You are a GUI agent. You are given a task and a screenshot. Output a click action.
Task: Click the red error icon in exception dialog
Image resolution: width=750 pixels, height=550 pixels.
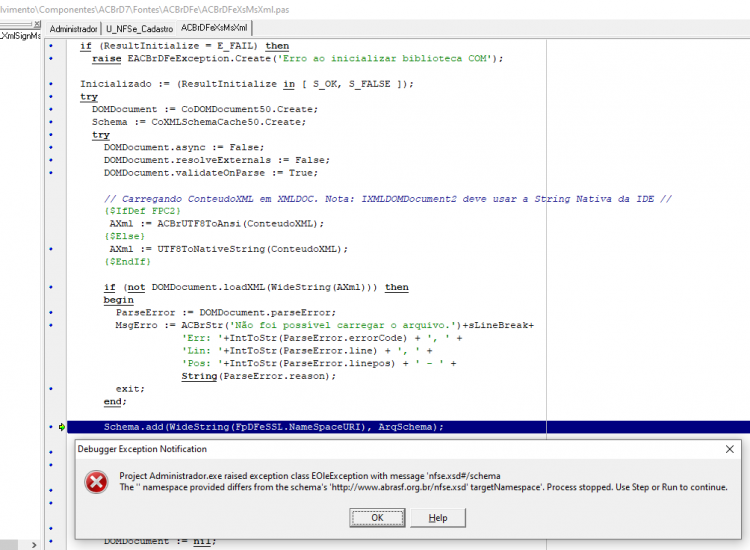point(96,482)
